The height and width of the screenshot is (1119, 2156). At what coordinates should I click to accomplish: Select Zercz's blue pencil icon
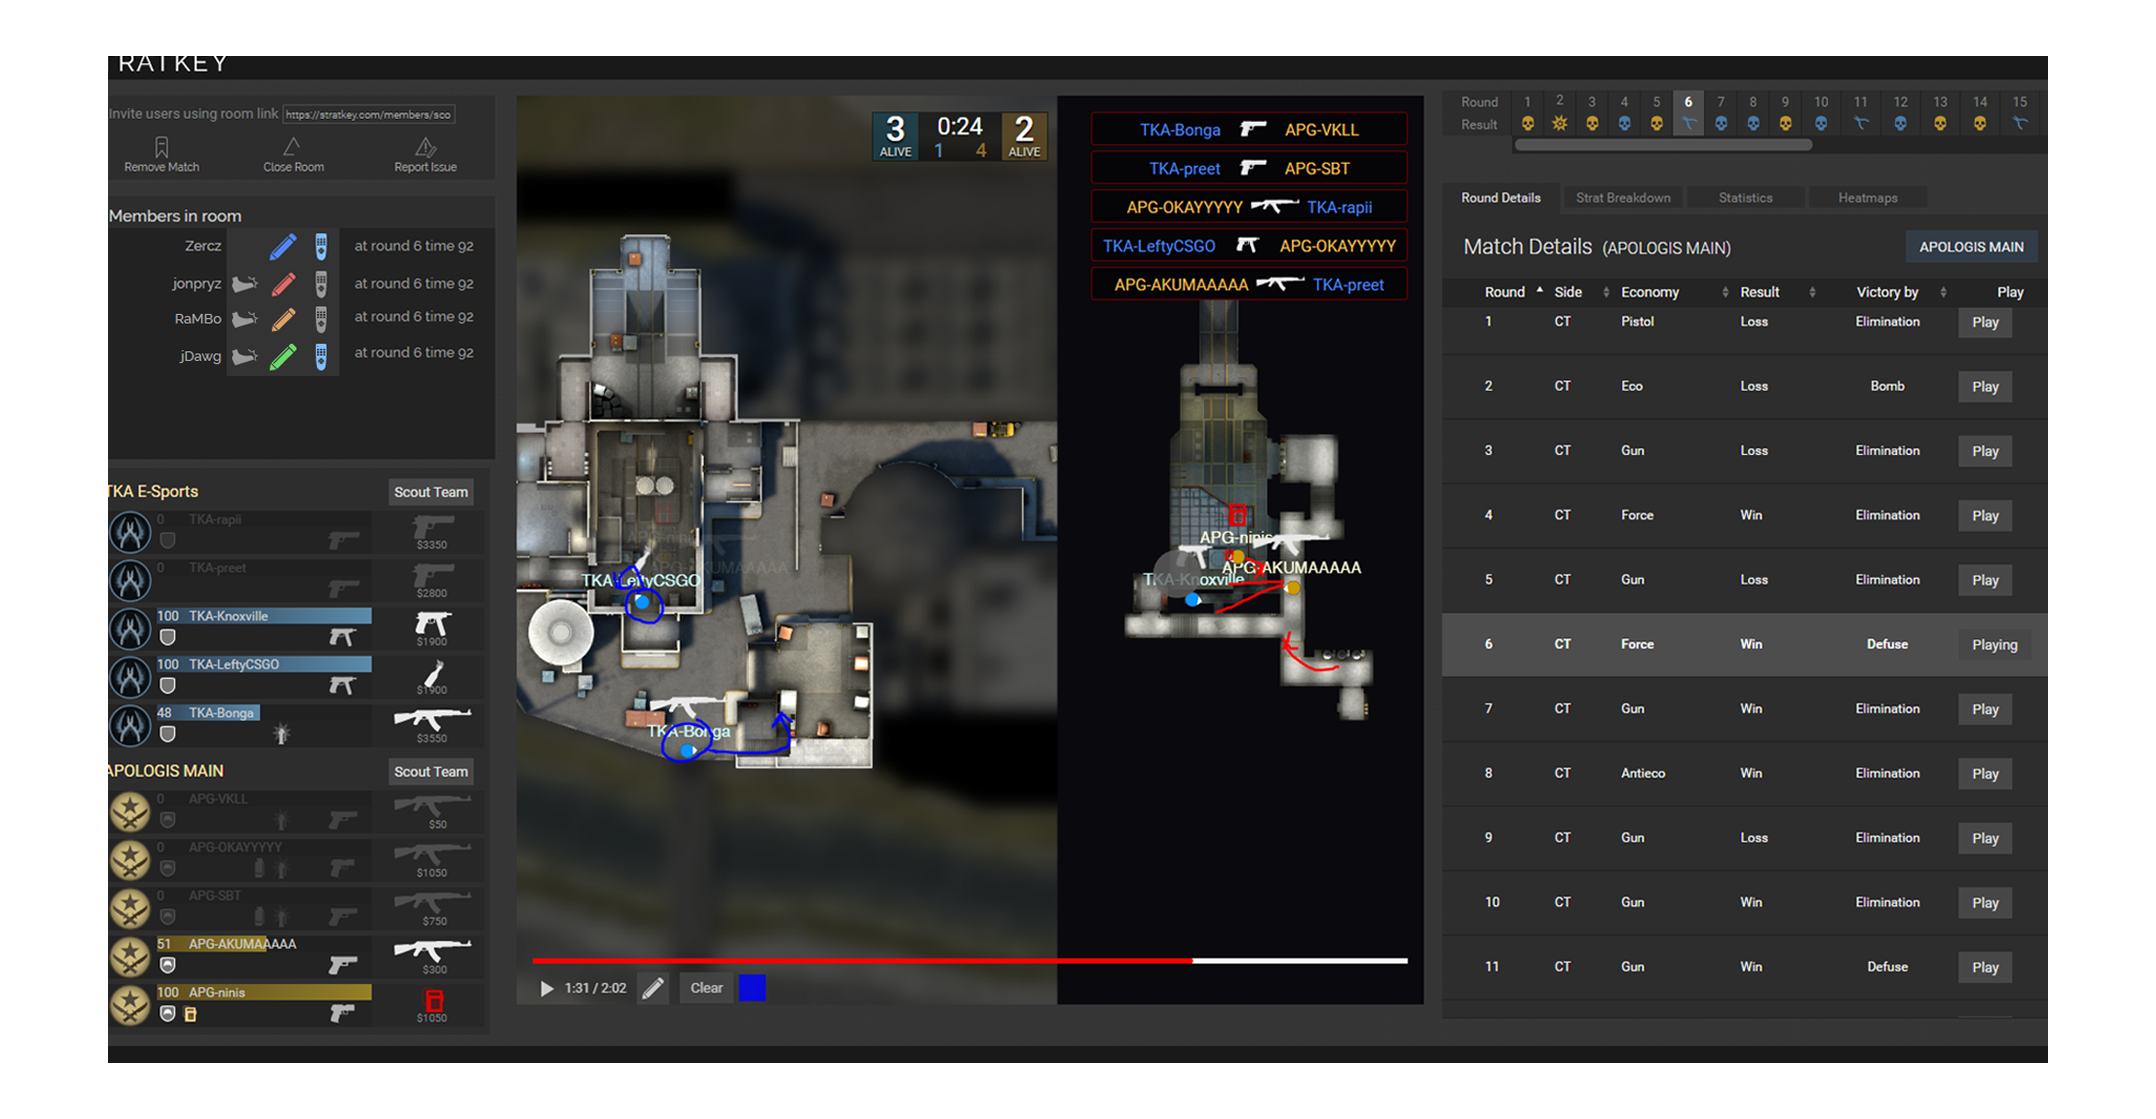(283, 246)
